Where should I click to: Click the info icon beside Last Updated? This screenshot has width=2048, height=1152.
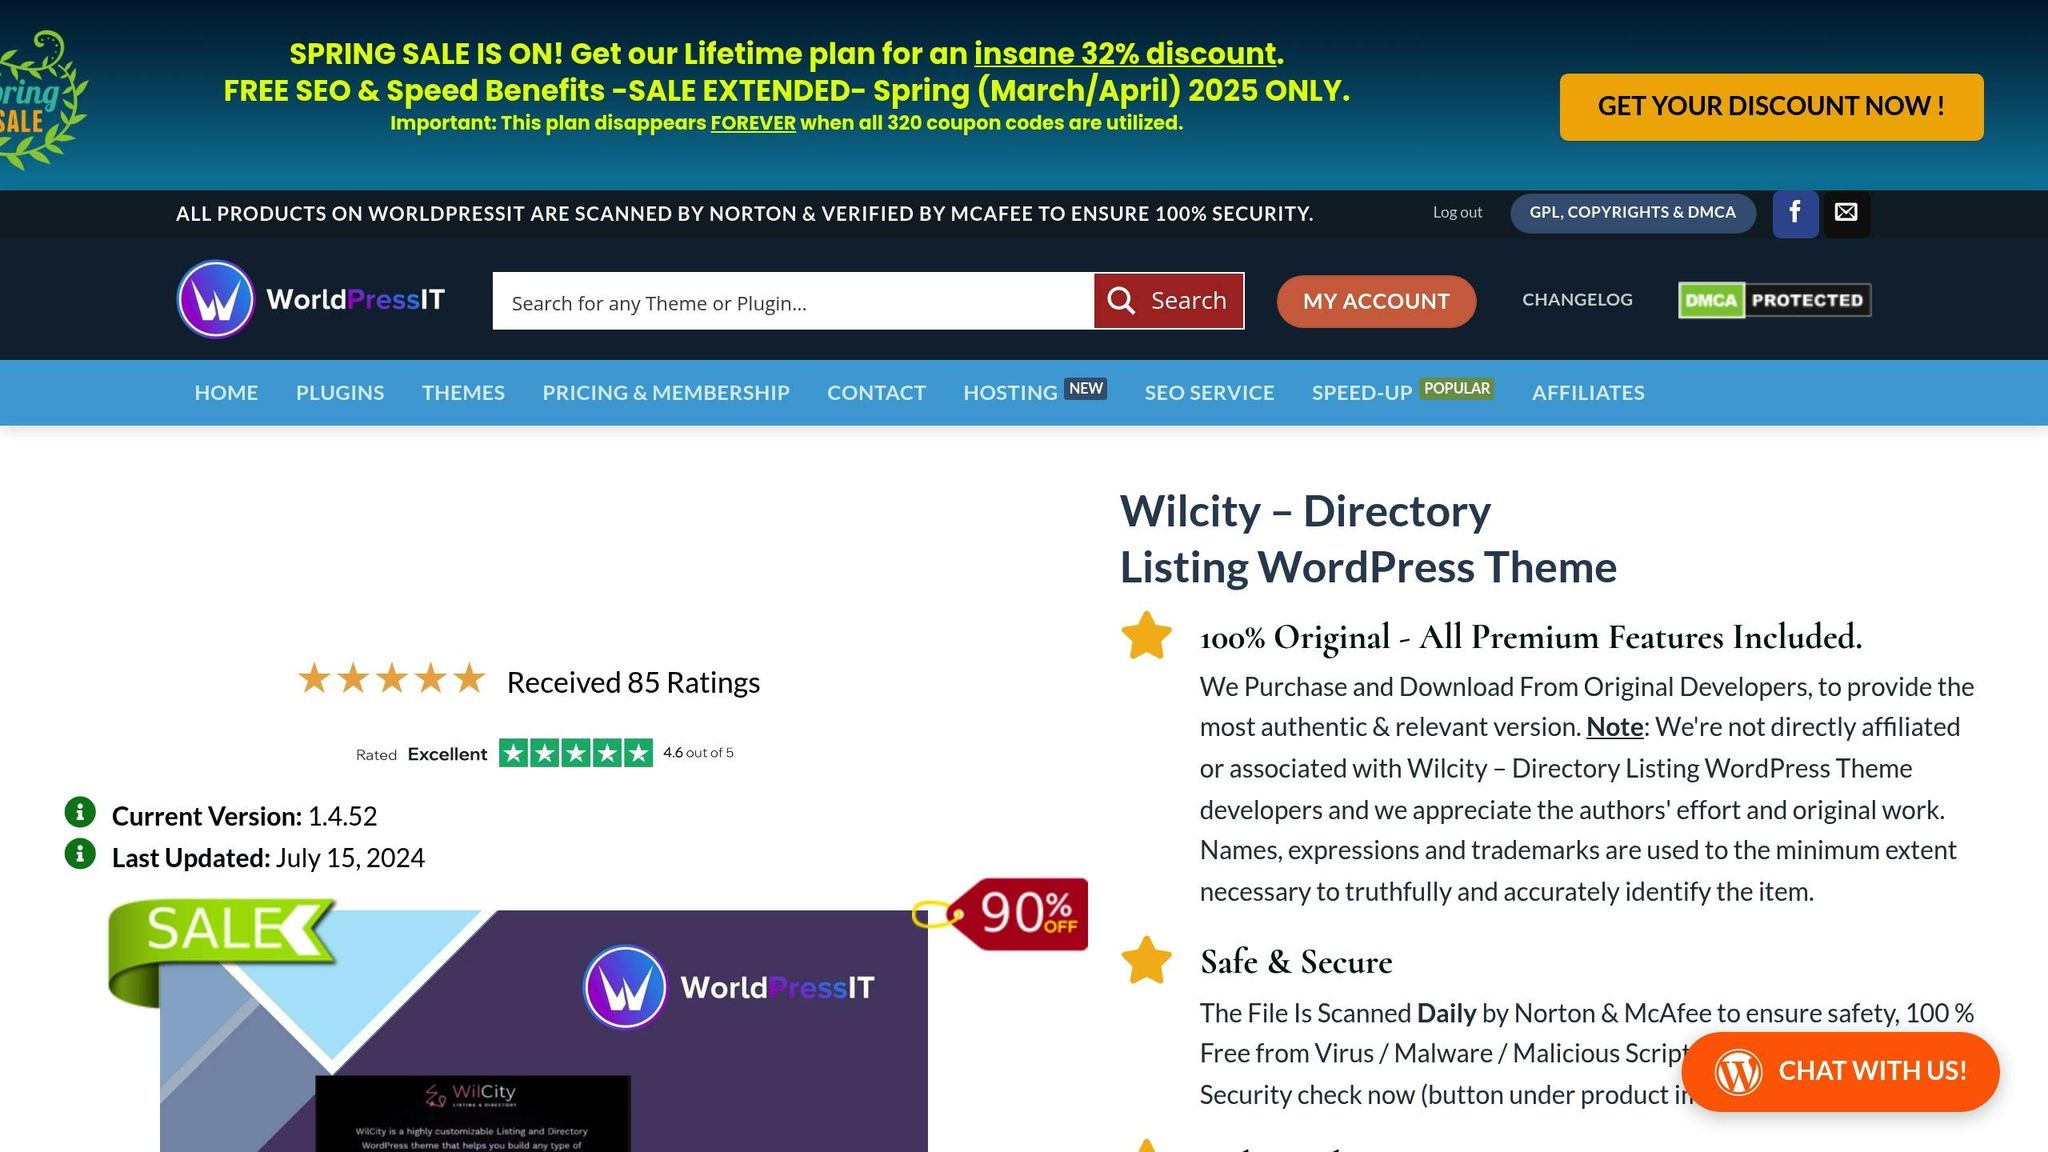(x=80, y=854)
